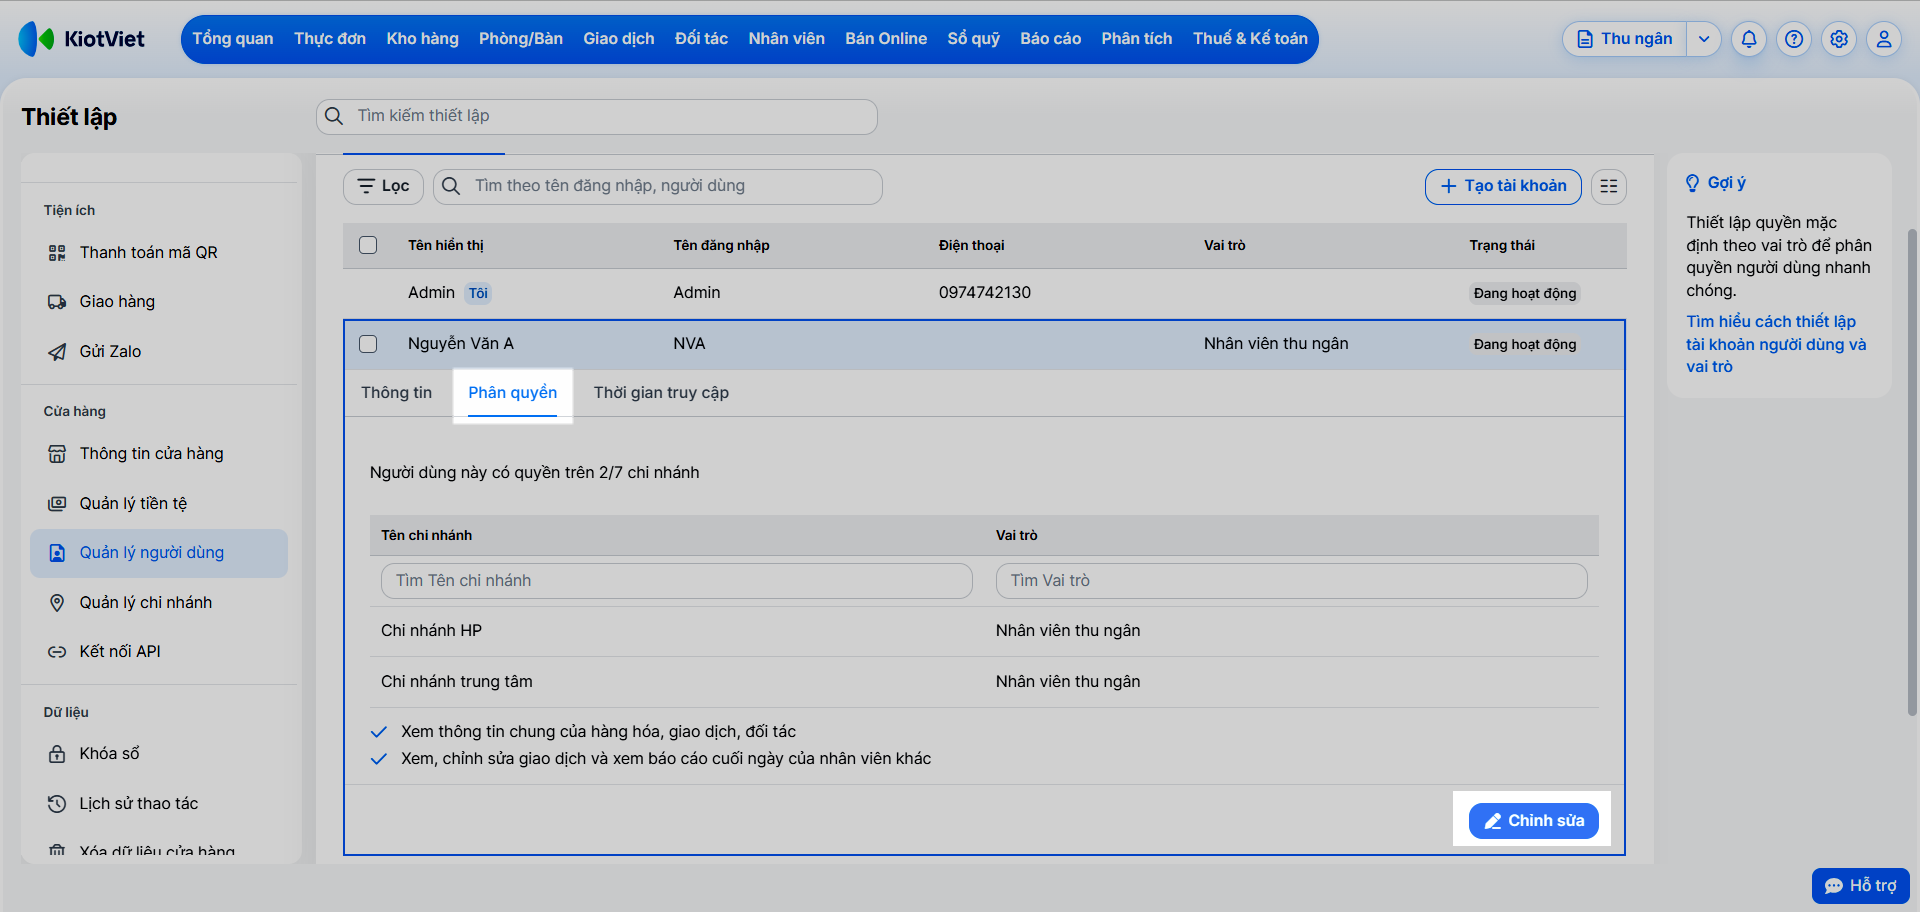Tick the select-all checkbox in table header
The image size is (1920, 912).
[x=368, y=245]
